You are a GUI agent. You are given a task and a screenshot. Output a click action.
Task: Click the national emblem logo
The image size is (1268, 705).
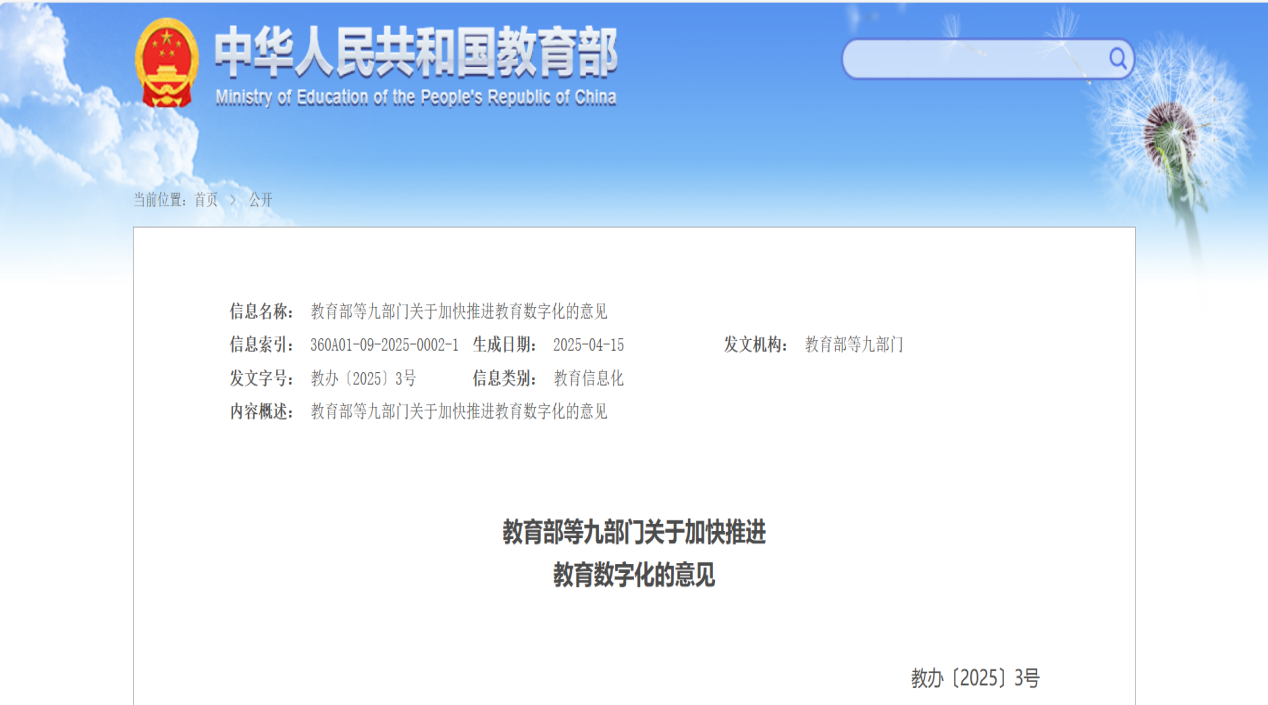(x=166, y=63)
